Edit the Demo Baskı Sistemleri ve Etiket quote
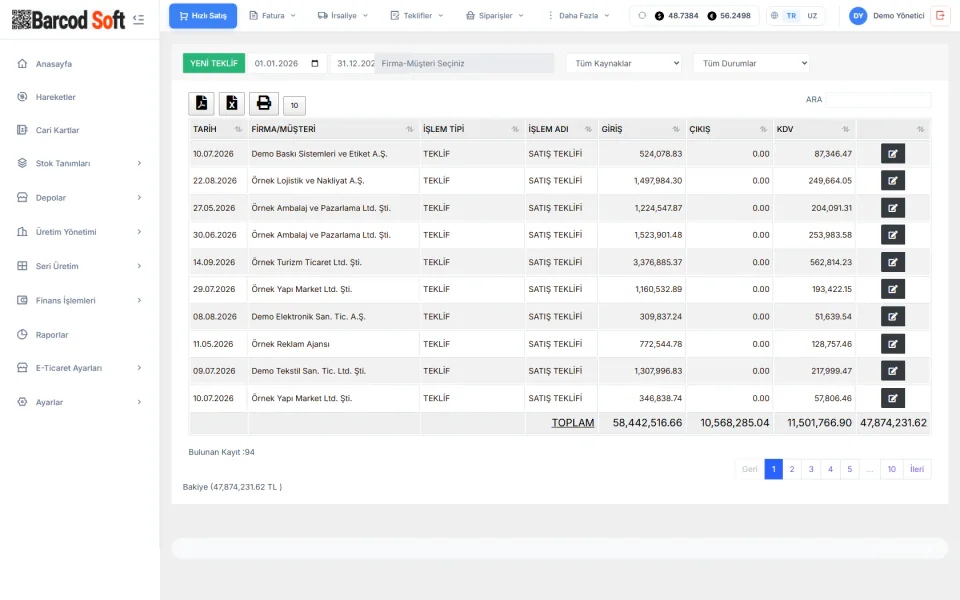 (893, 154)
